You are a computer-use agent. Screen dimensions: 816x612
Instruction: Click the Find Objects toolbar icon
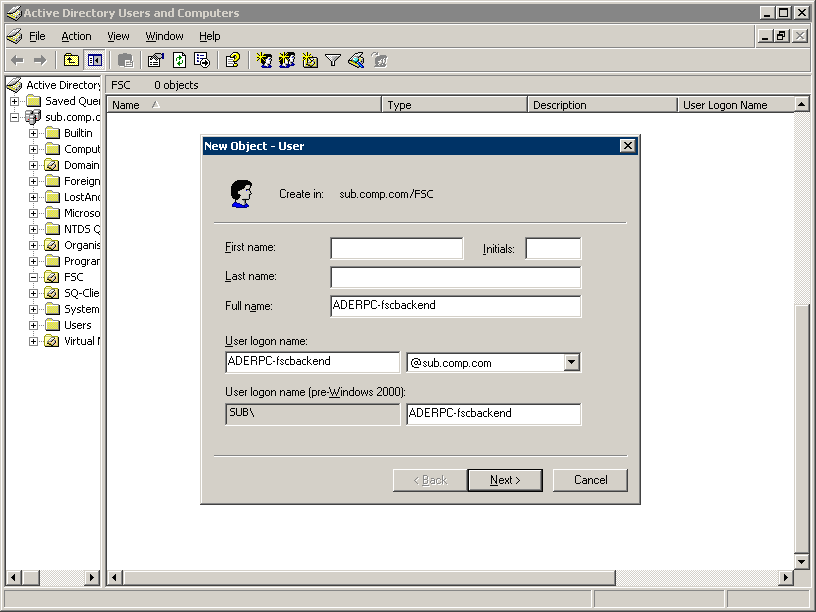[356, 61]
